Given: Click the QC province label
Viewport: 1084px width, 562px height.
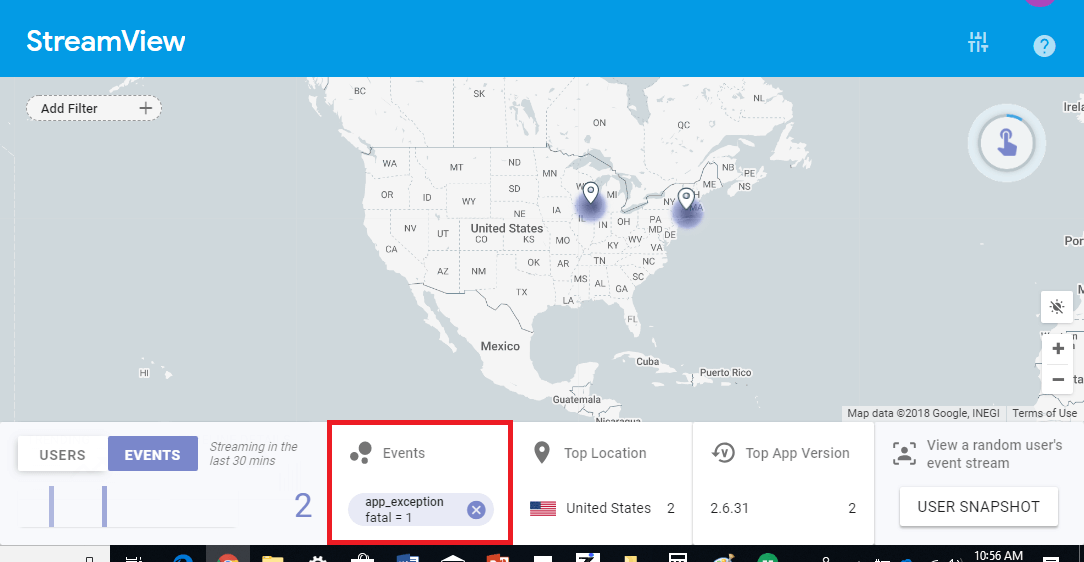Looking at the screenshot, I should coord(683,125).
